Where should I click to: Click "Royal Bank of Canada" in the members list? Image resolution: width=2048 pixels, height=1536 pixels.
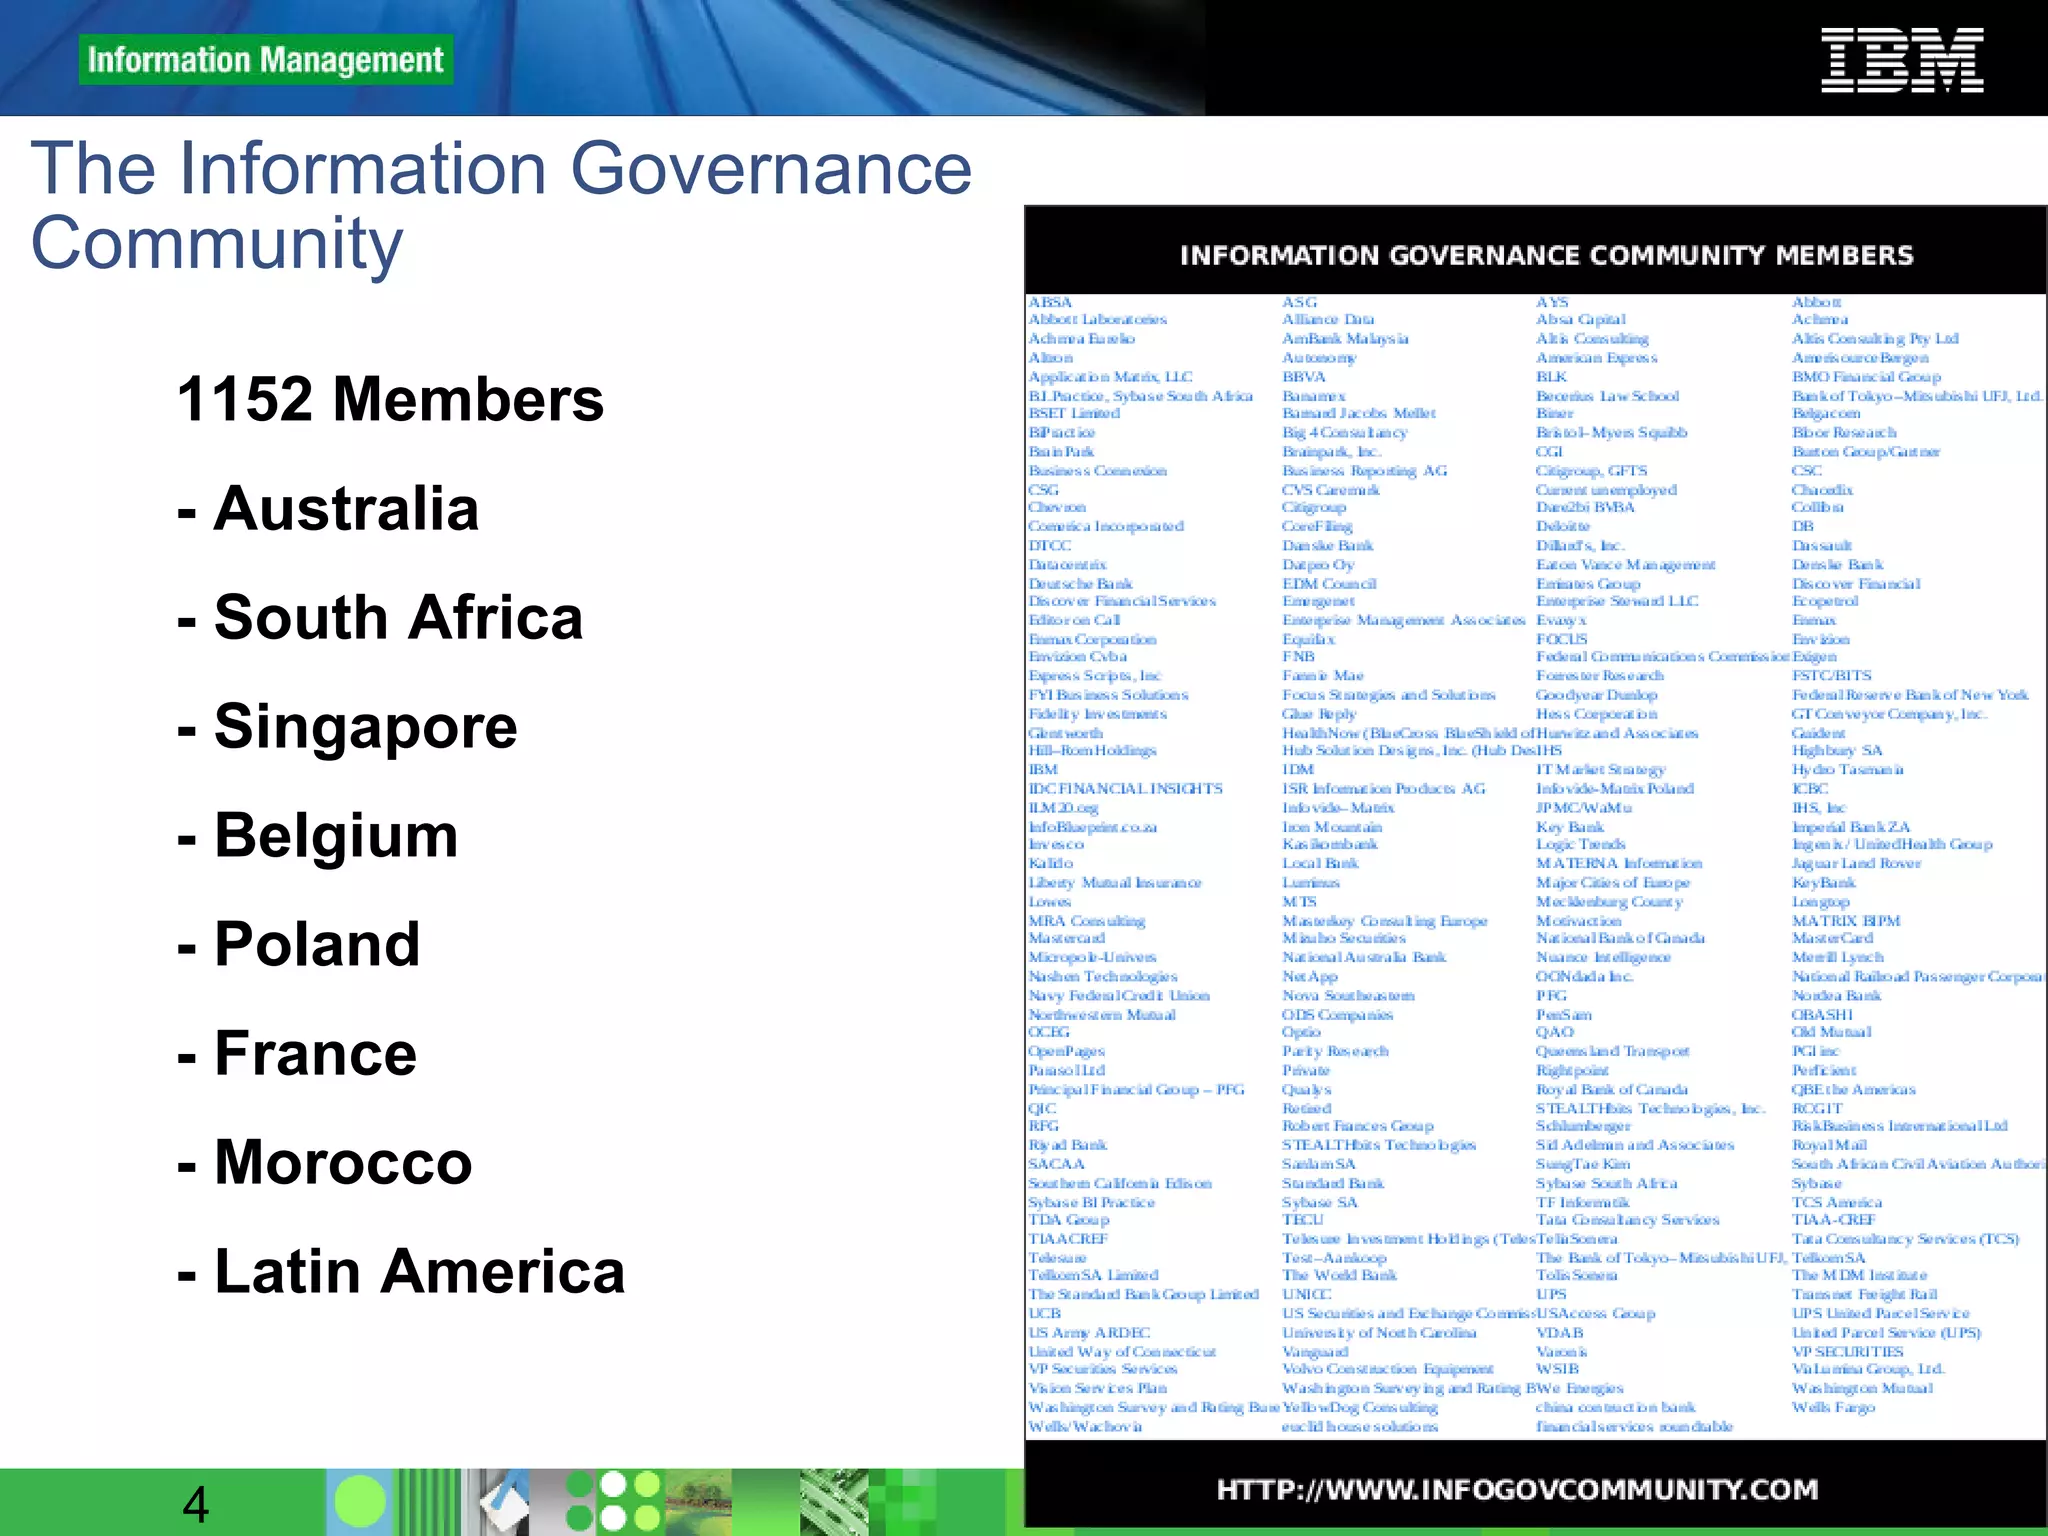pyautogui.click(x=1612, y=1090)
